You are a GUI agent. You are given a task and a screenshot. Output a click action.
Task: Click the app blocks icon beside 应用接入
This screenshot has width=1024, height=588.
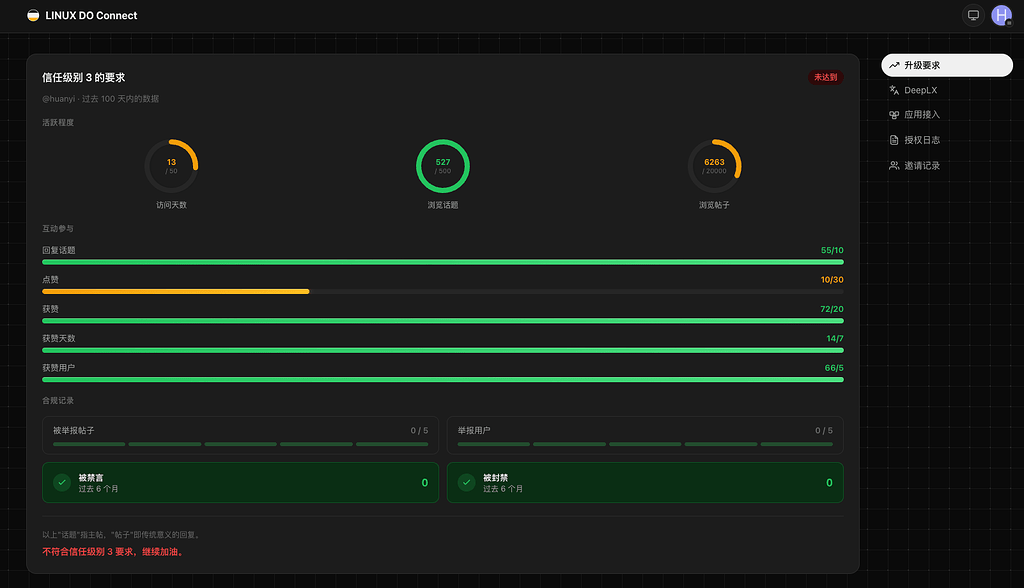(894, 115)
